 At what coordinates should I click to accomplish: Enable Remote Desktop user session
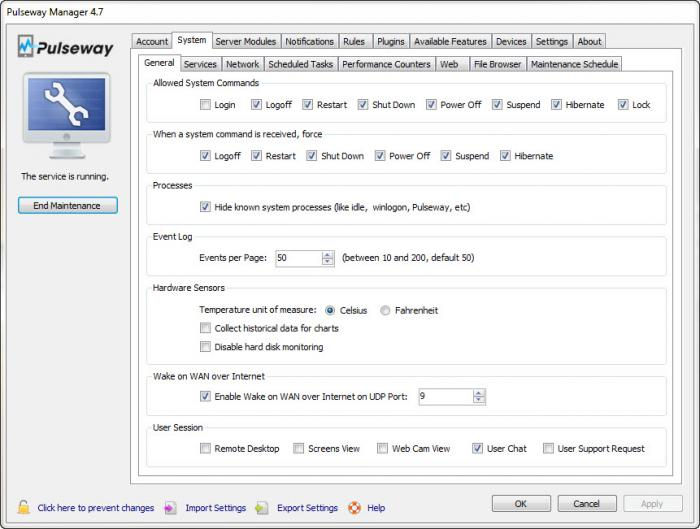point(205,448)
